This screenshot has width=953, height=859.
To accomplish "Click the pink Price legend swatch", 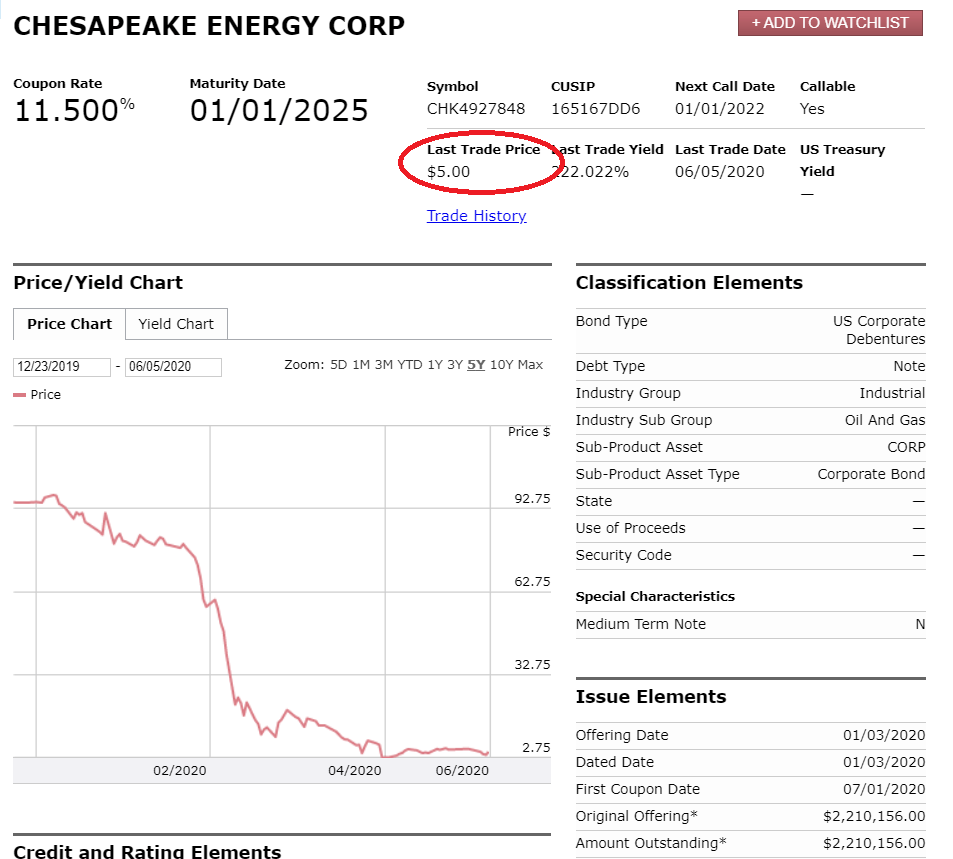I will [x=19, y=395].
